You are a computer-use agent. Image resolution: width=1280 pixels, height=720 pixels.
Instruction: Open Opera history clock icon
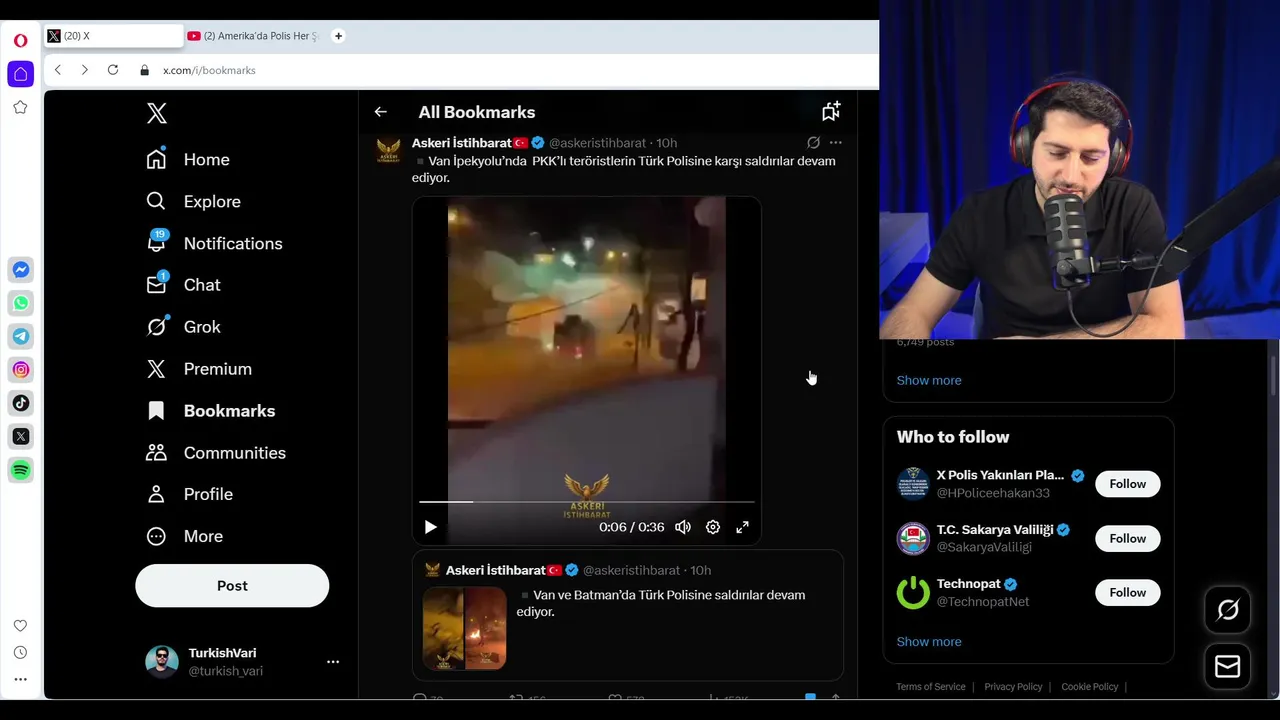click(21, 653)
